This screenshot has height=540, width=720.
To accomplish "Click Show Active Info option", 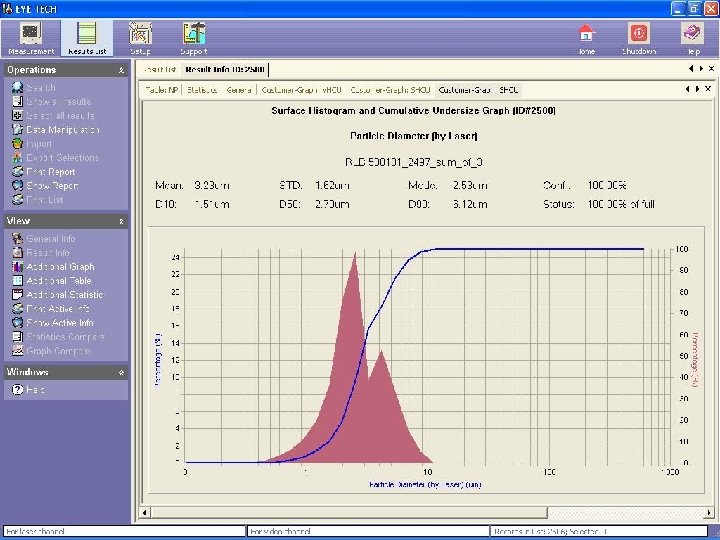I will (x=60, y=323).
